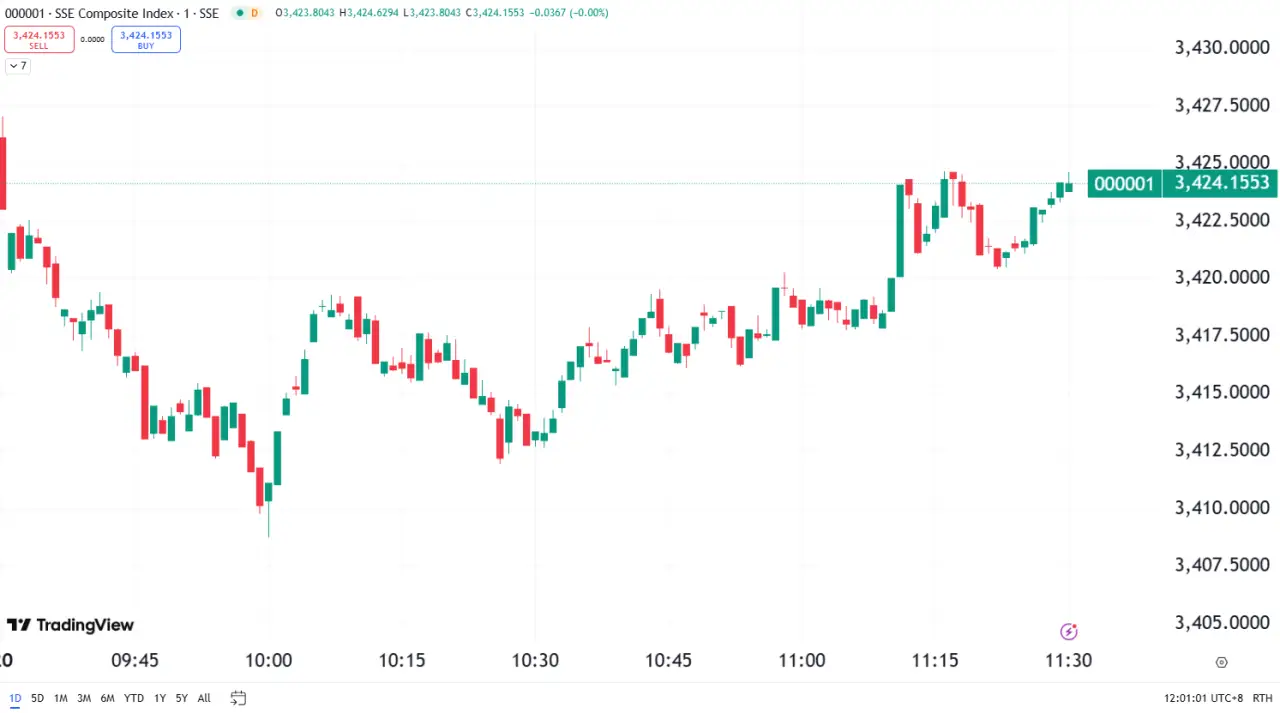Viewport: 1280px width, 713px height.
Task: Click the red SELL button
Action: 39,40
